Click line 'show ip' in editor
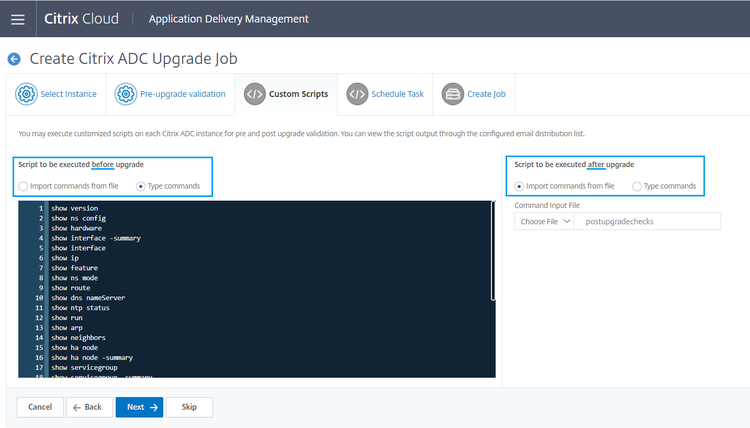This screenshot has width=750, height=428. tap(65, 258)
